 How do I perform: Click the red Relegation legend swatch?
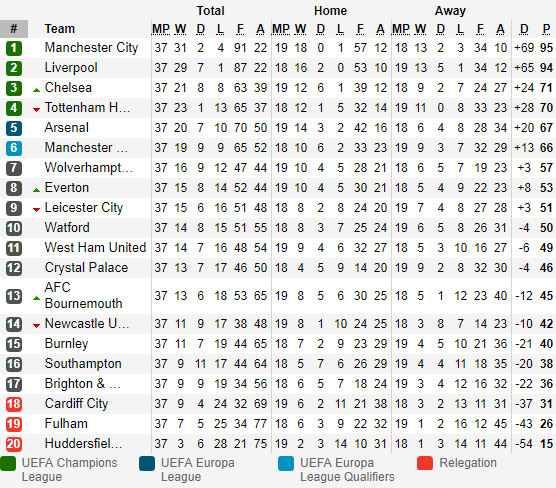425,464
